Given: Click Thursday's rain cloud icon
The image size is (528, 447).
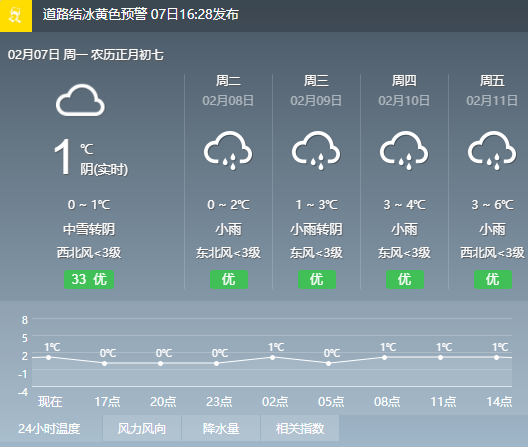Looking at the screenshot, I should (404, 150).
